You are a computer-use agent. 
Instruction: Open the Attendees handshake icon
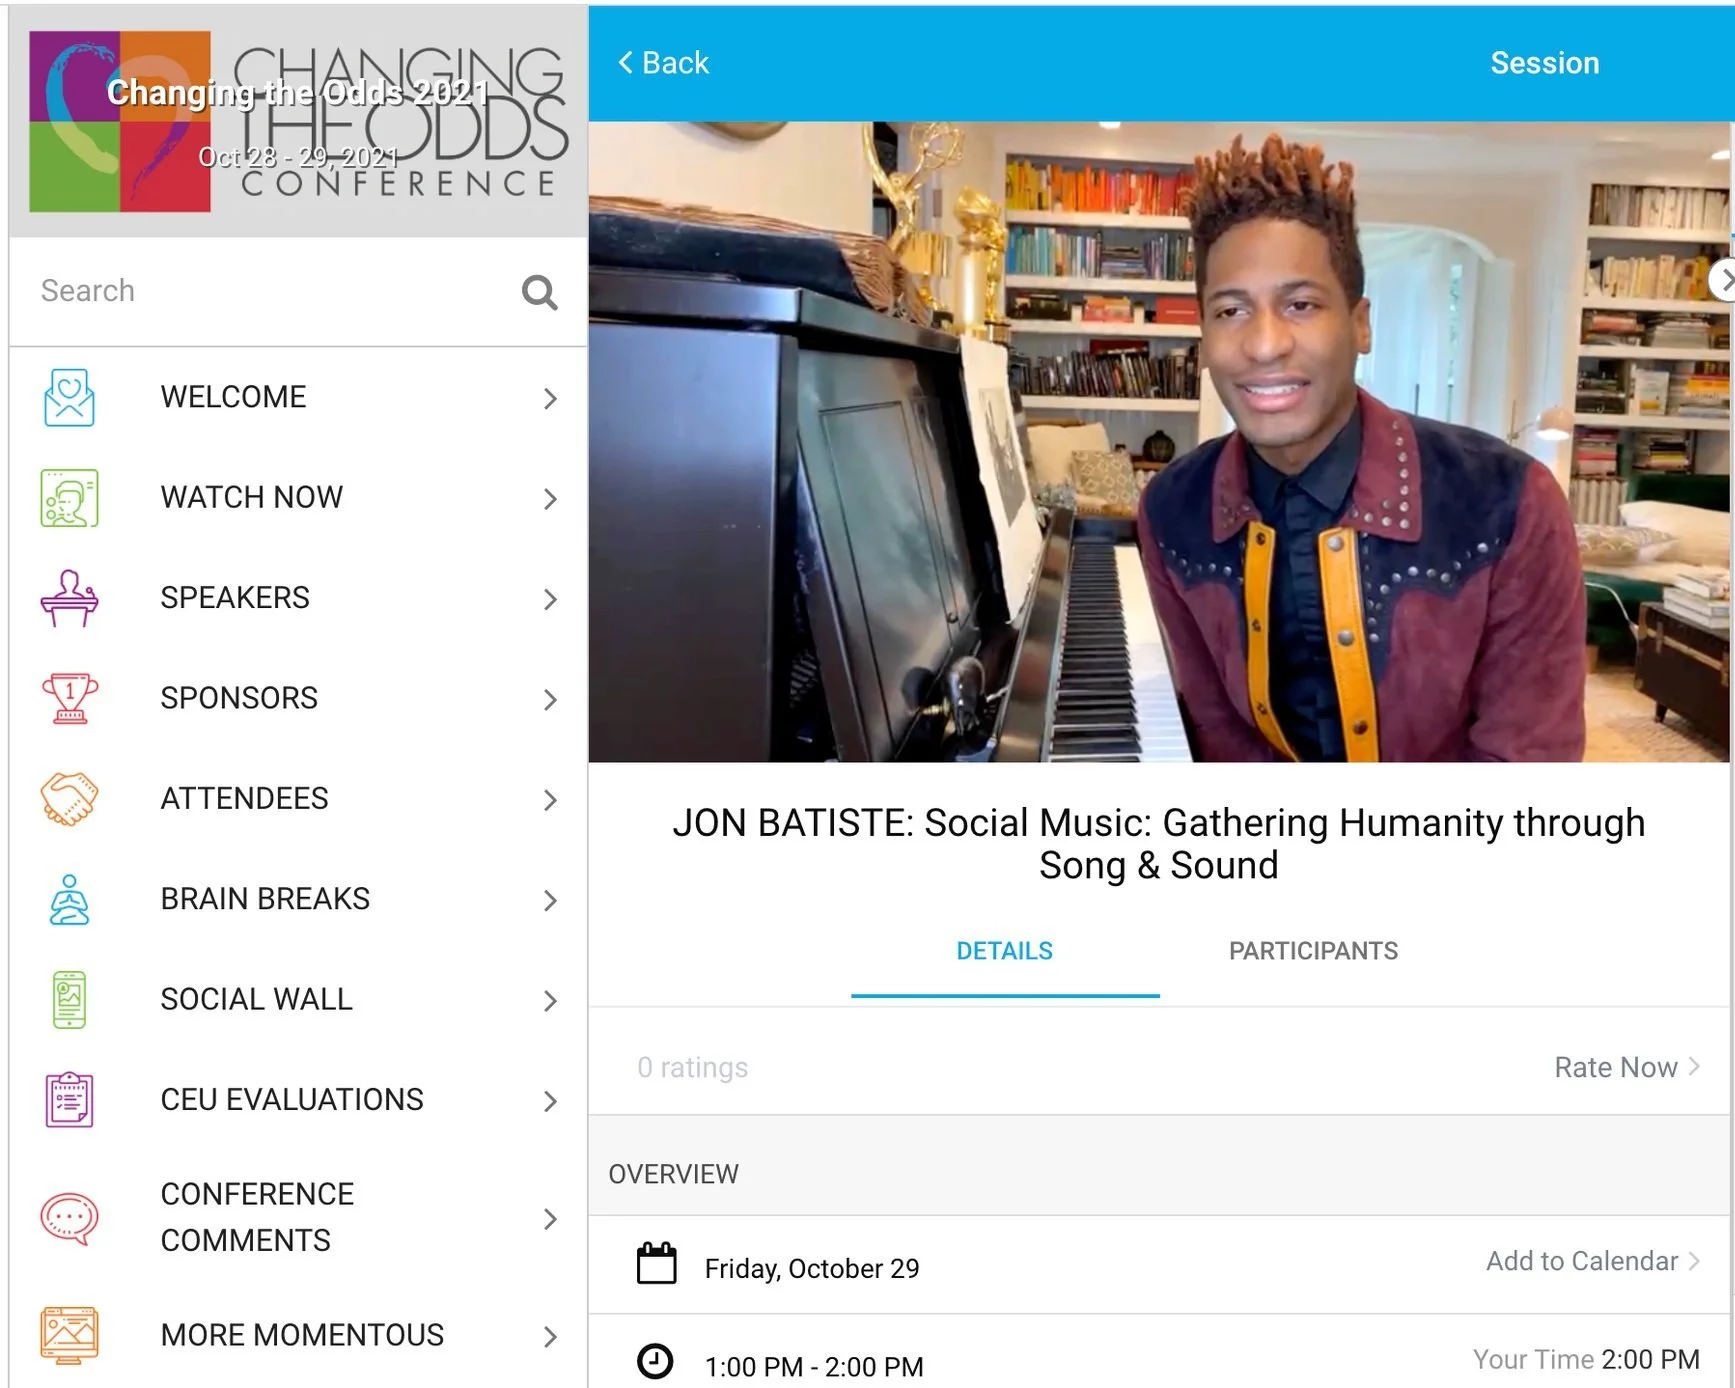point(69,798)
